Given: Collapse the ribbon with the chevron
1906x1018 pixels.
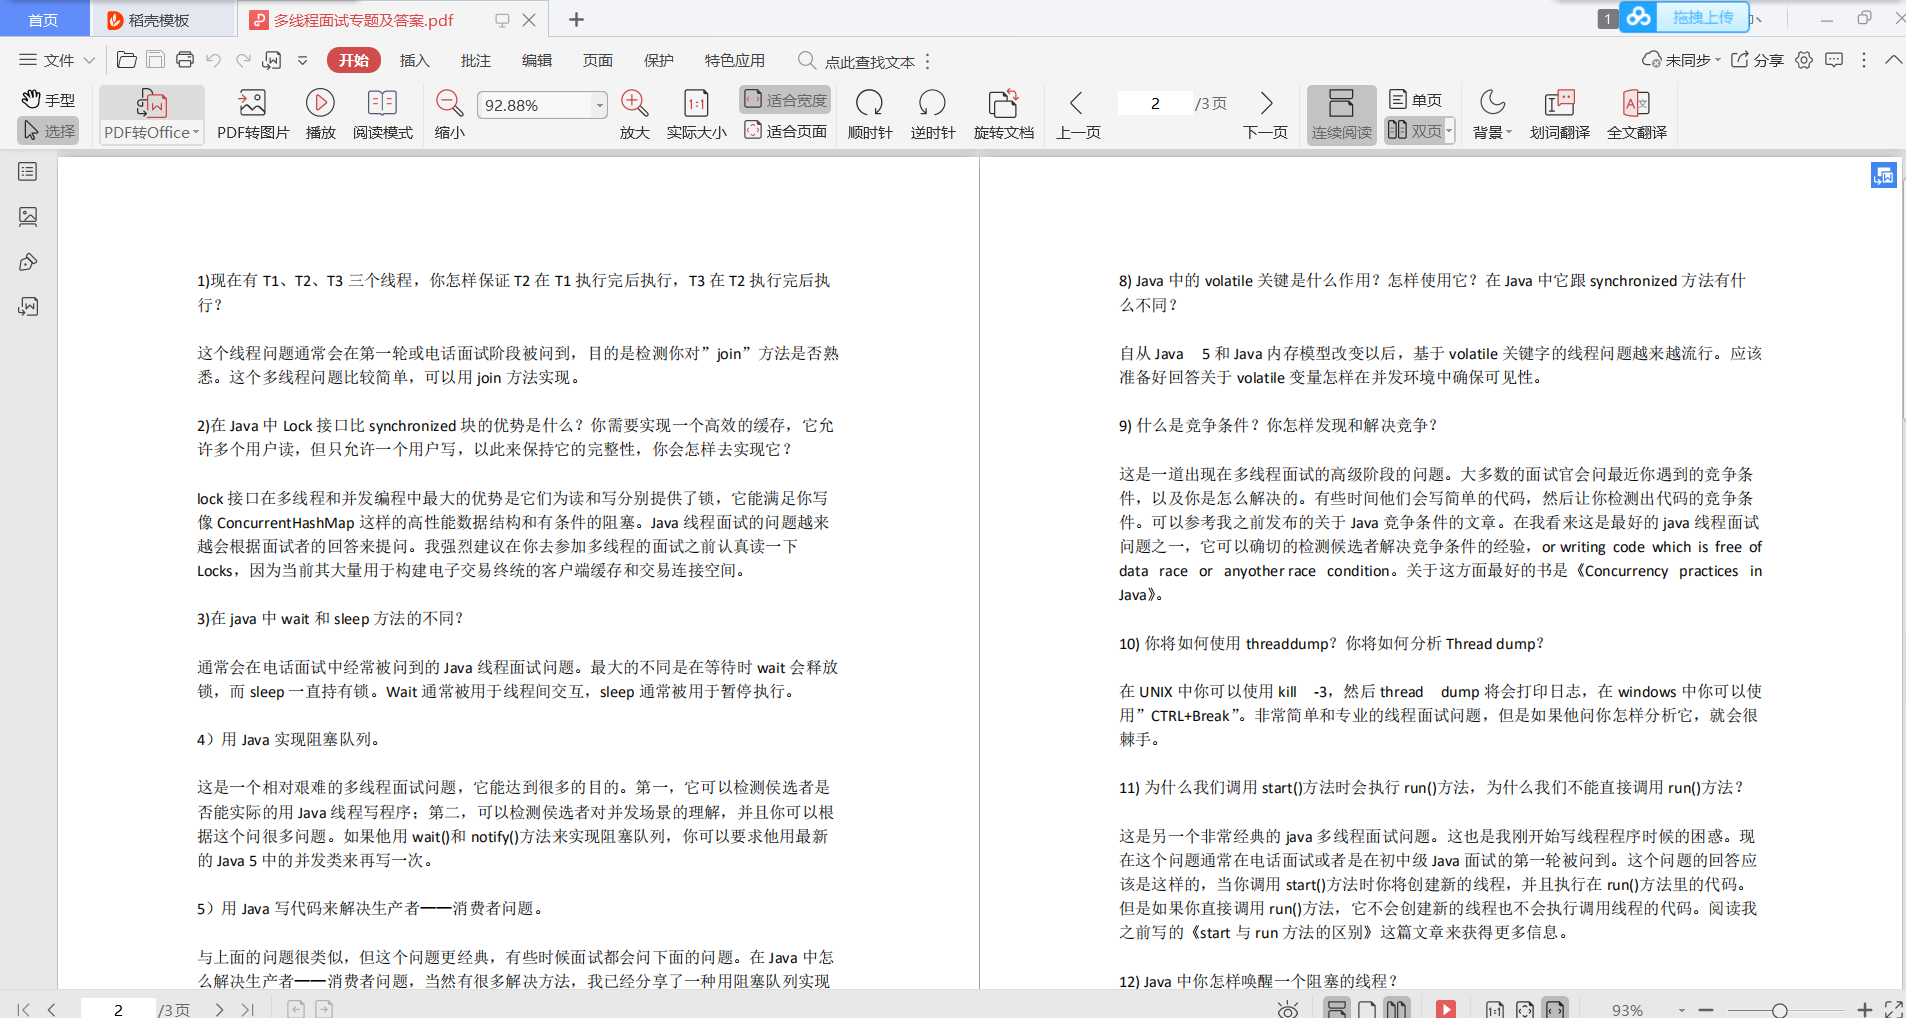Looking at the screenshot, I should [x=1893, y=60].
